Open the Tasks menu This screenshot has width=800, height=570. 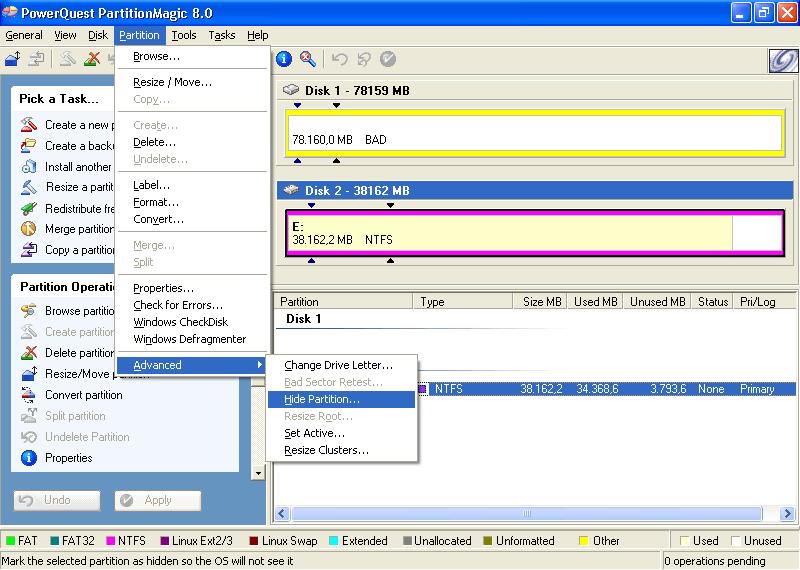222,35
